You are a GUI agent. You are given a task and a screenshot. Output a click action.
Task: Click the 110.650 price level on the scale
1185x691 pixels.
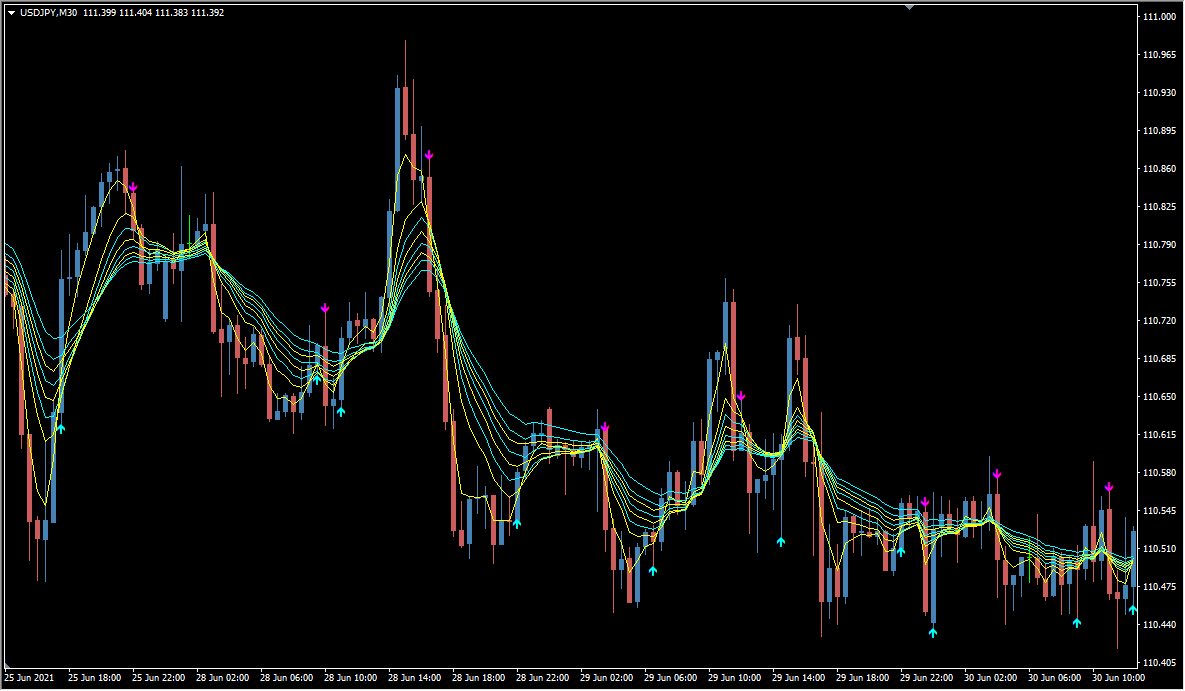click(x=1160, y=397)
